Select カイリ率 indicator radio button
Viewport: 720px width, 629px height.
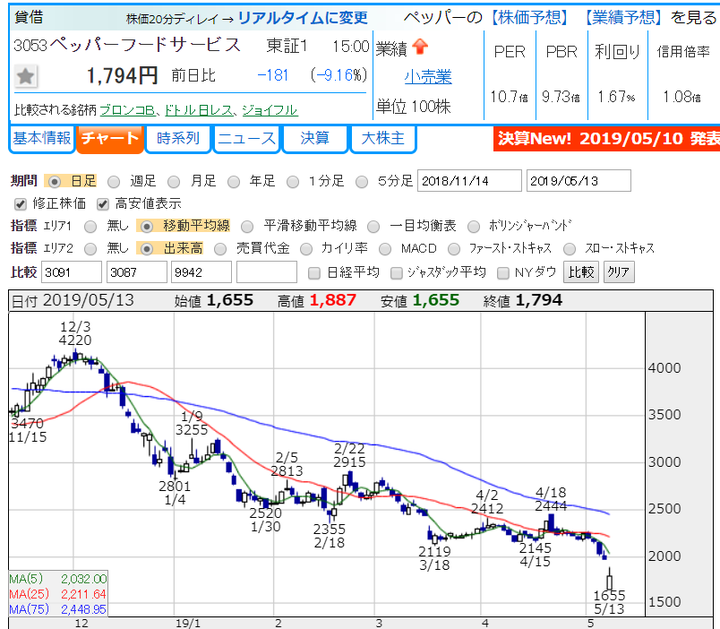point(306,249)
